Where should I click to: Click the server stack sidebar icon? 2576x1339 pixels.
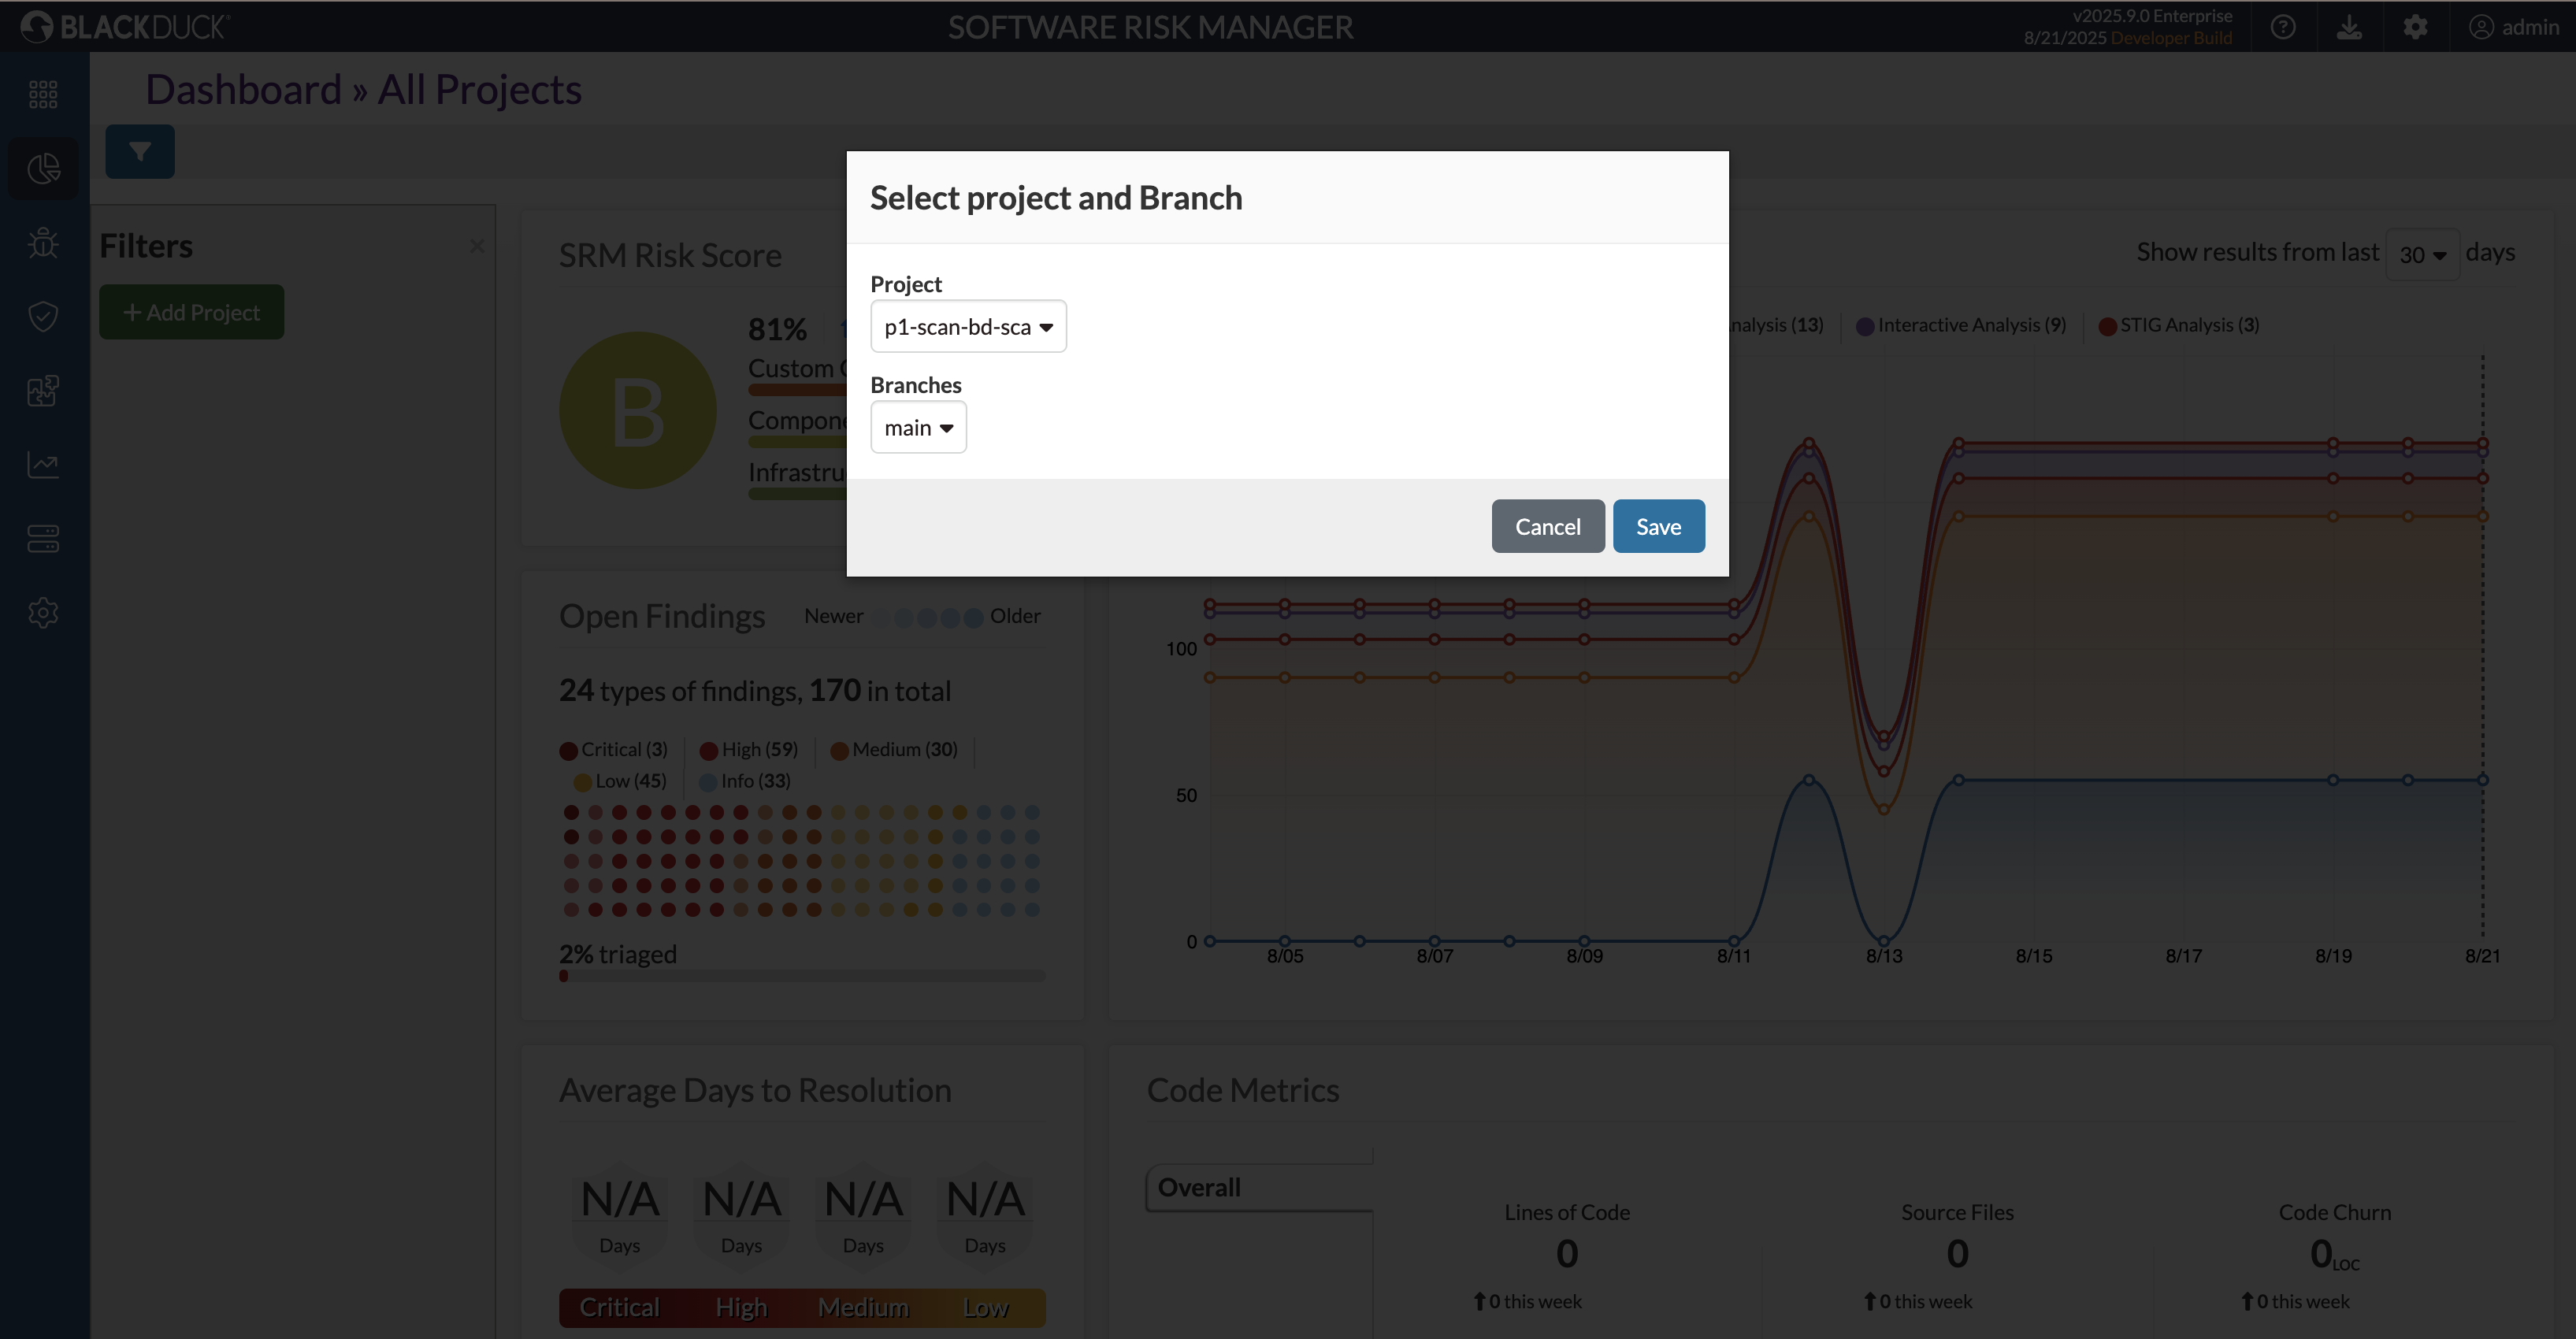pyautogui.click(x=43, y=538)
